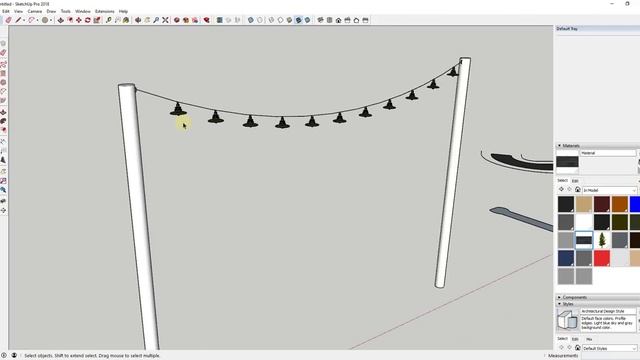Select the Zoom magnifier tool in top toolbar

pyautogui.click(x=156, y=20)
